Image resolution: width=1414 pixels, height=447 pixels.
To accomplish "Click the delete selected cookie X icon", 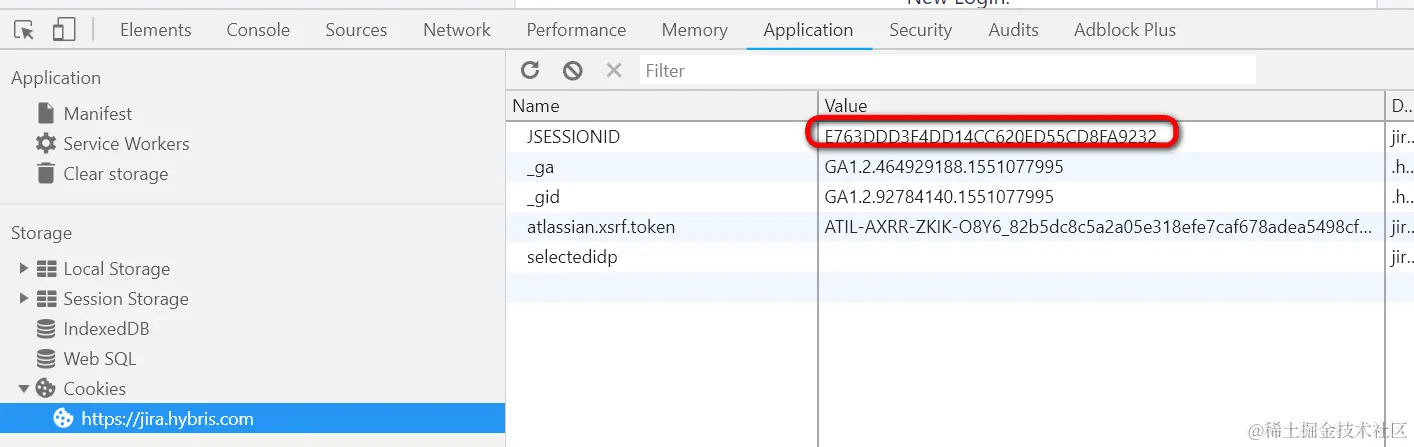I will point(614,70).
